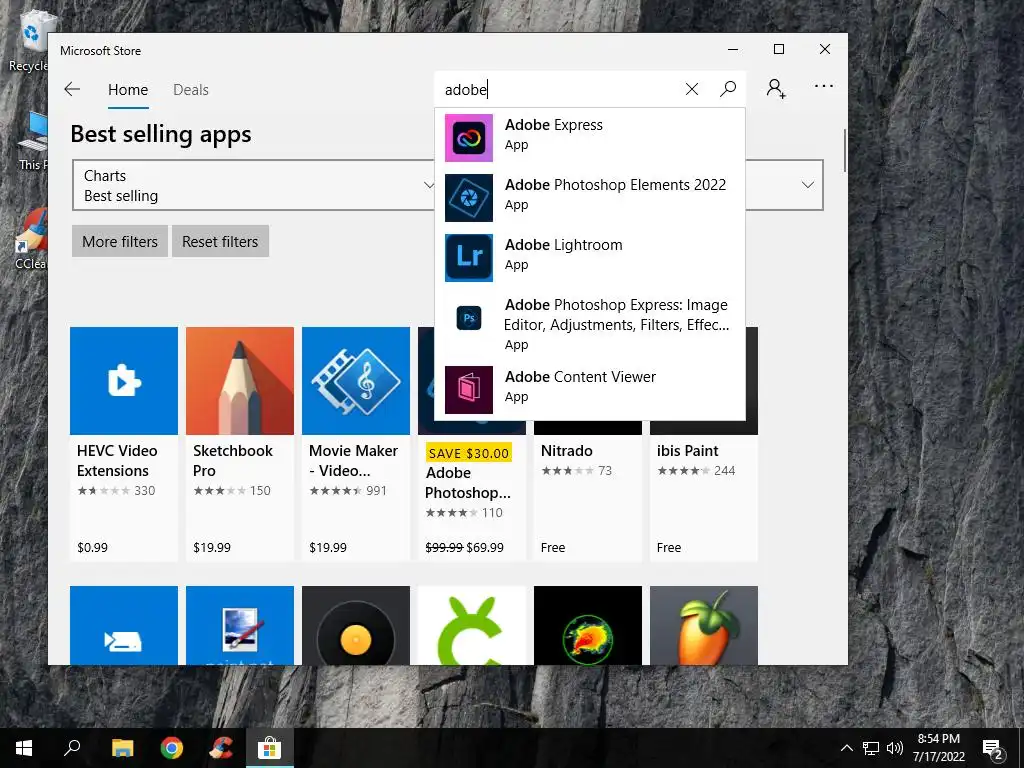Choose Adobe Content Viewer suggestion
This screenshot has height=768, width=1024.
(580, 377)
